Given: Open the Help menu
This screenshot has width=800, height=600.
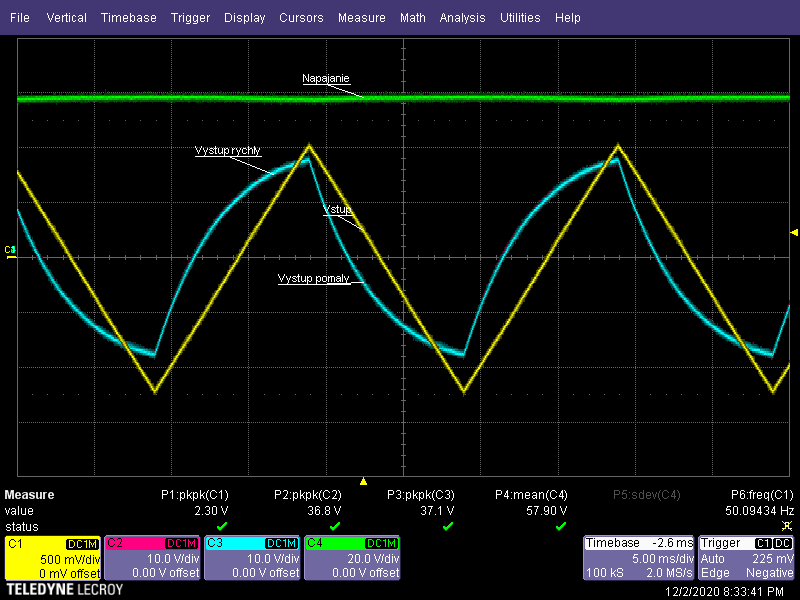Looking at the screenshot, I should (567, 18).
